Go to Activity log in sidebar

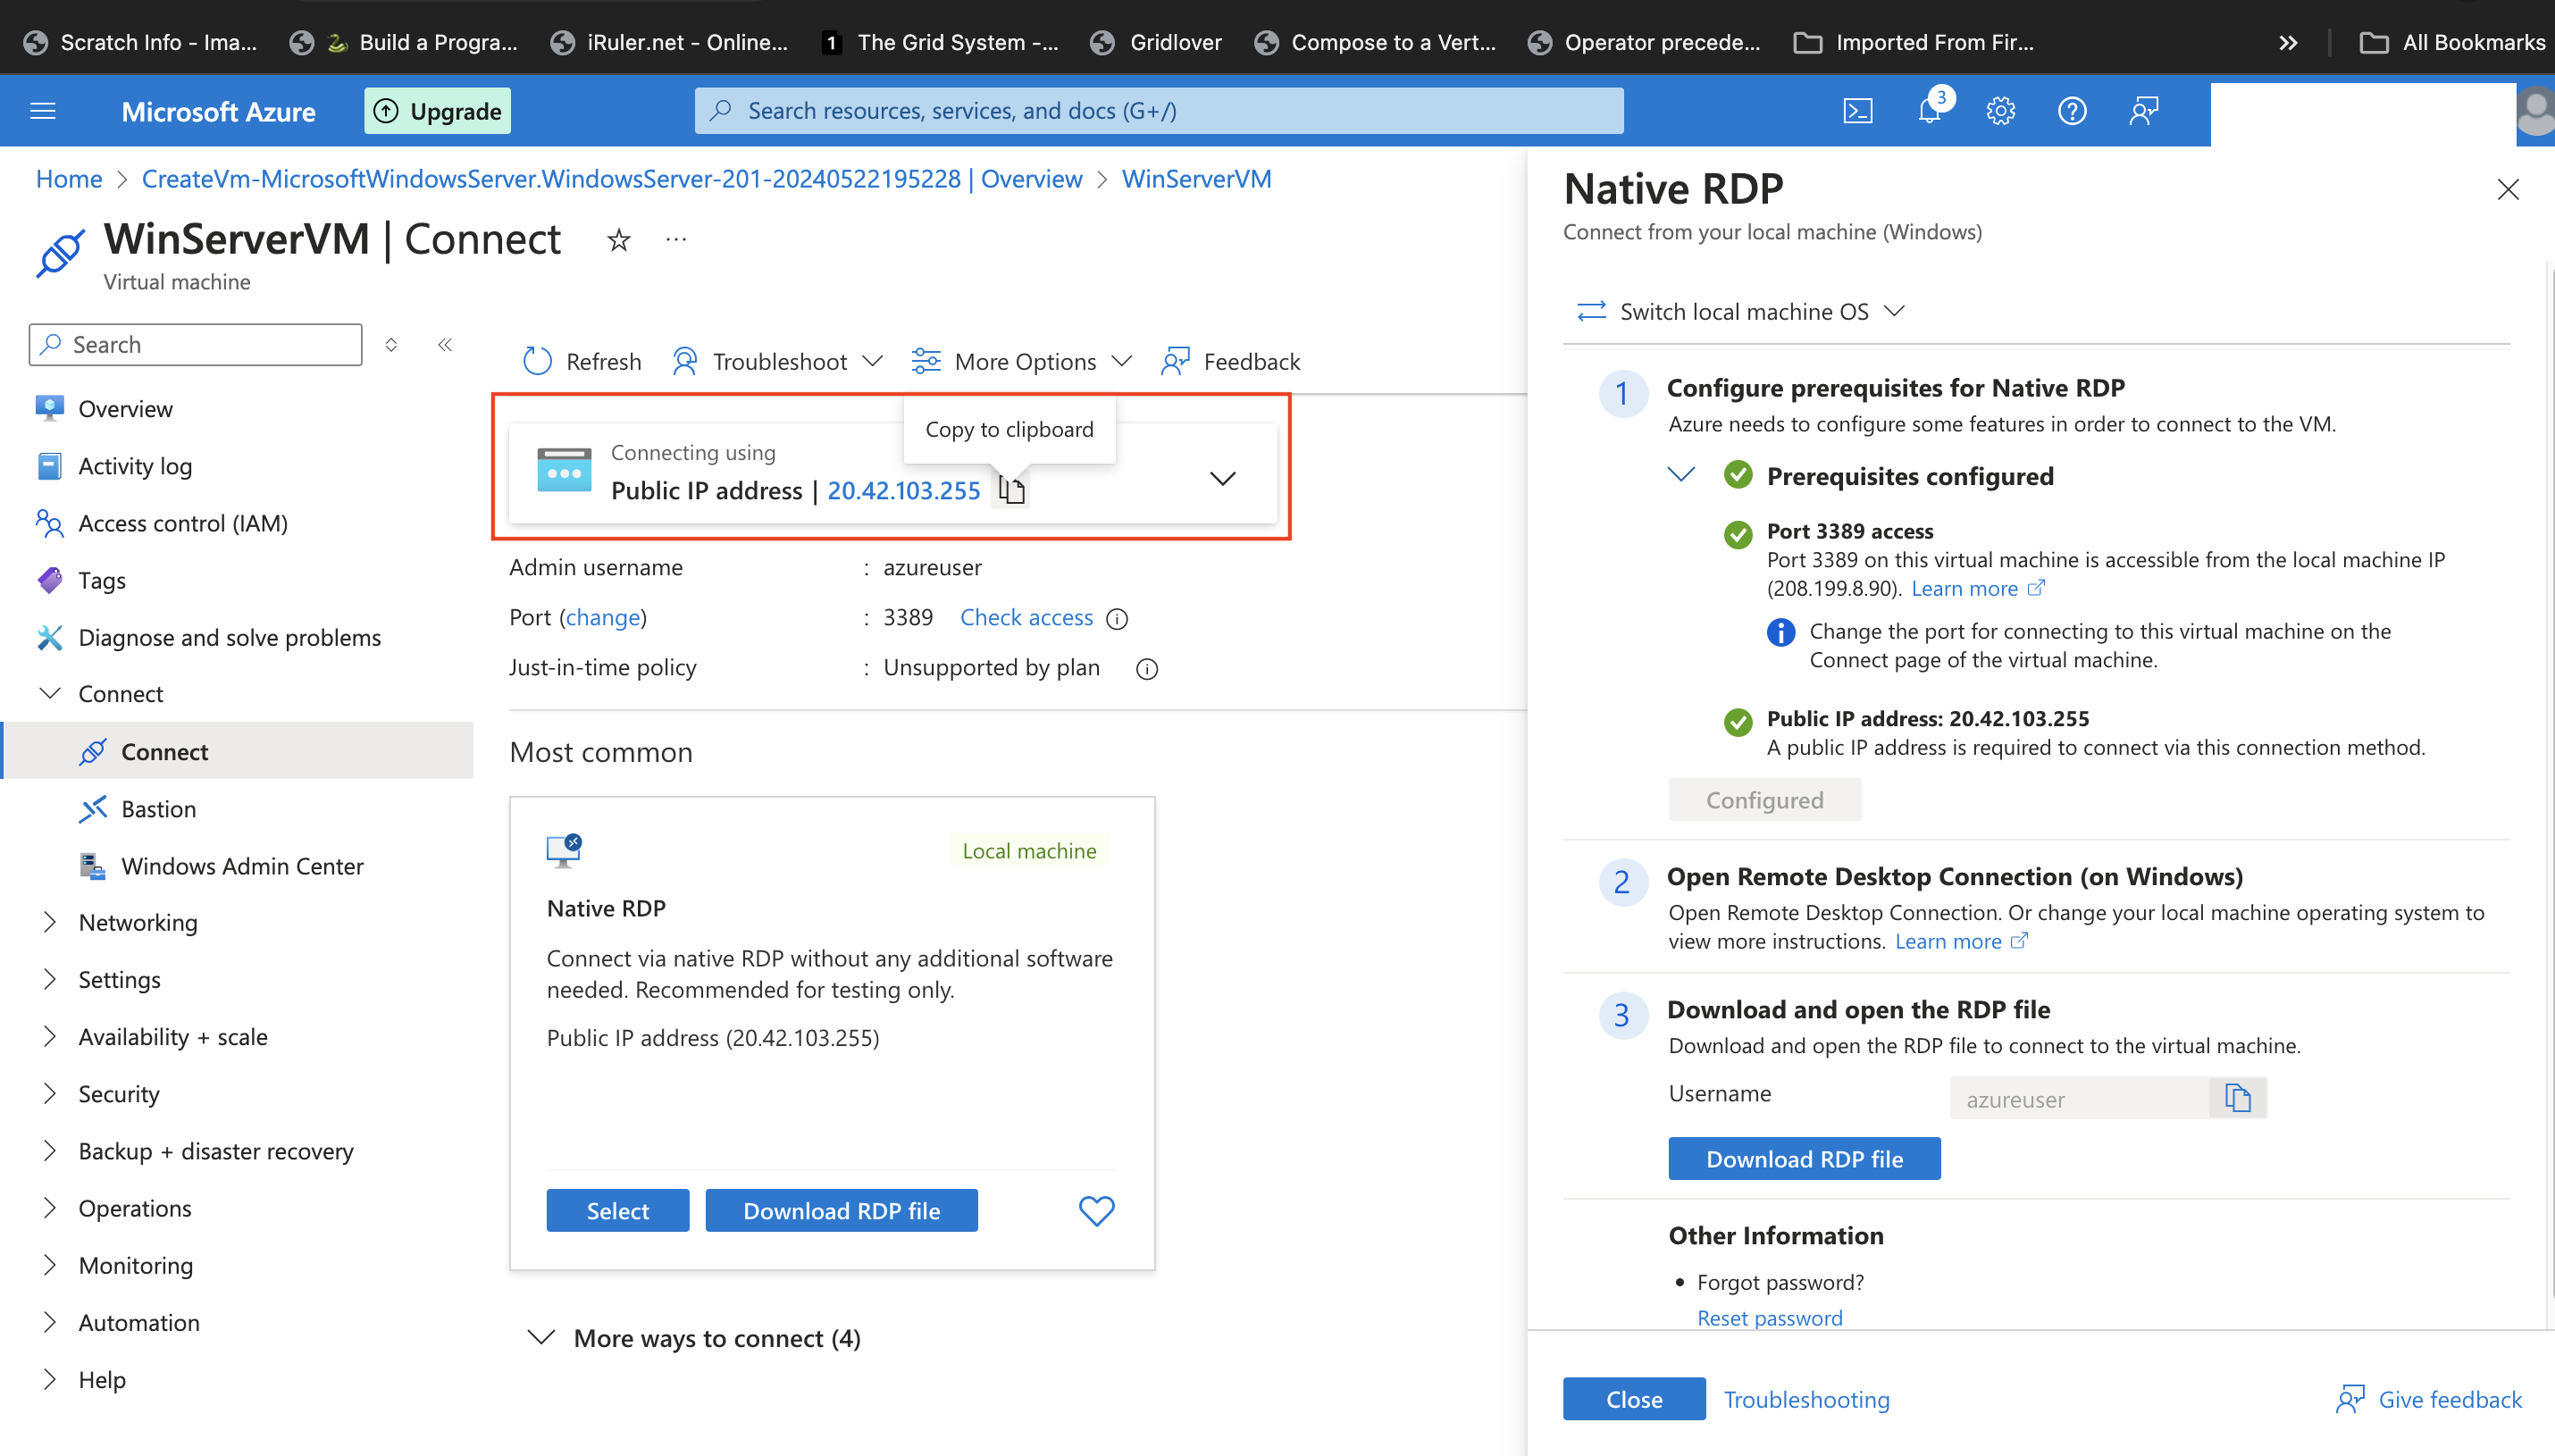135,466
